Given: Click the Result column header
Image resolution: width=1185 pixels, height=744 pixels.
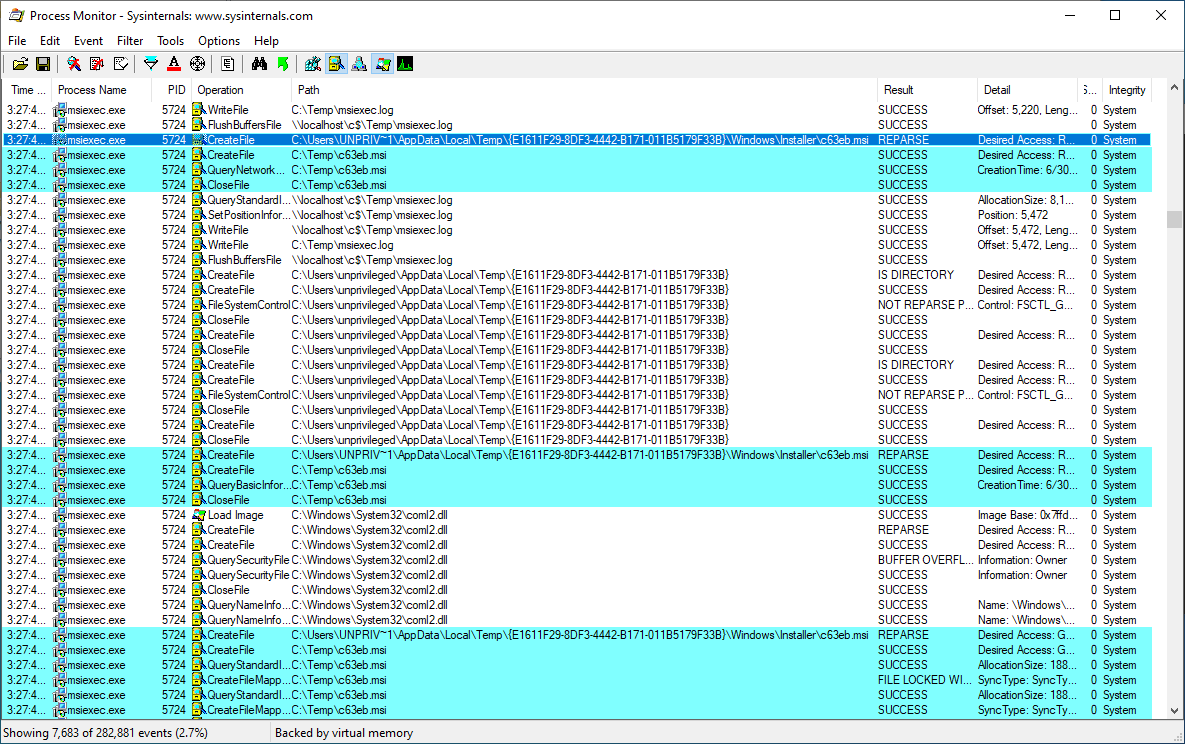Looking at the screenshot, I should (899, 90).
